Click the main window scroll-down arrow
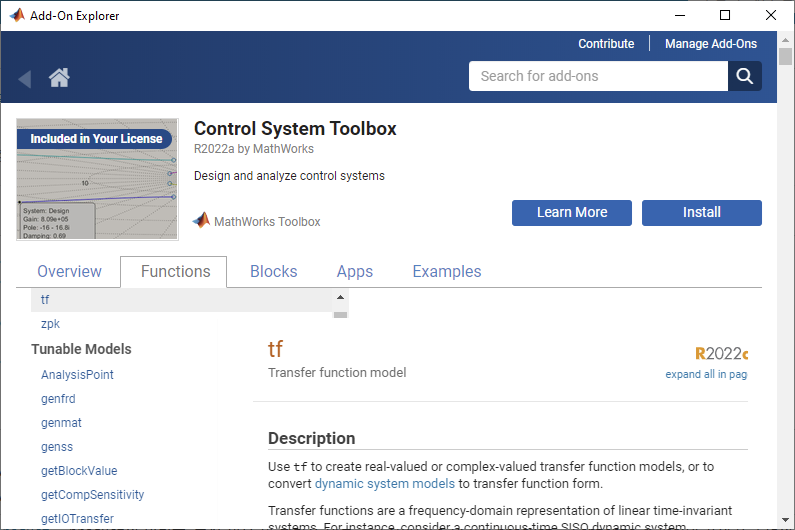795x530 pixels. (x=785, y=520)
